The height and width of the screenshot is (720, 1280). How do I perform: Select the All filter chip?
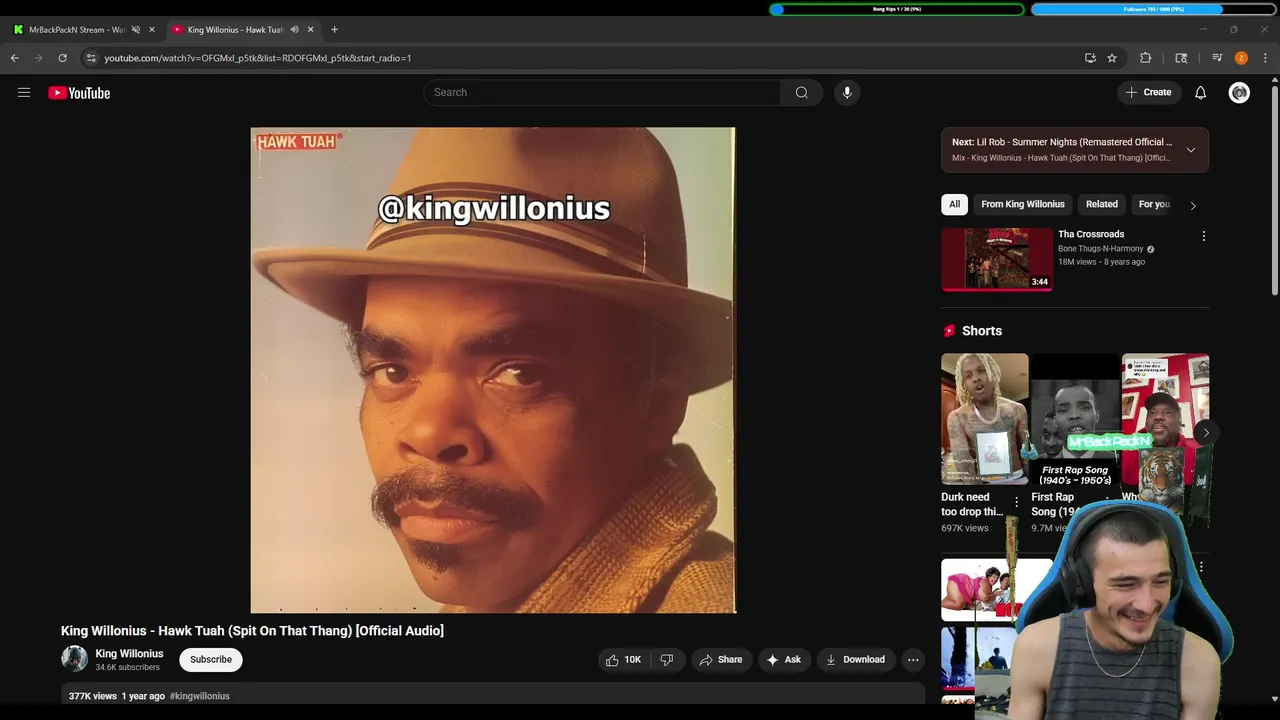(954, 204)
